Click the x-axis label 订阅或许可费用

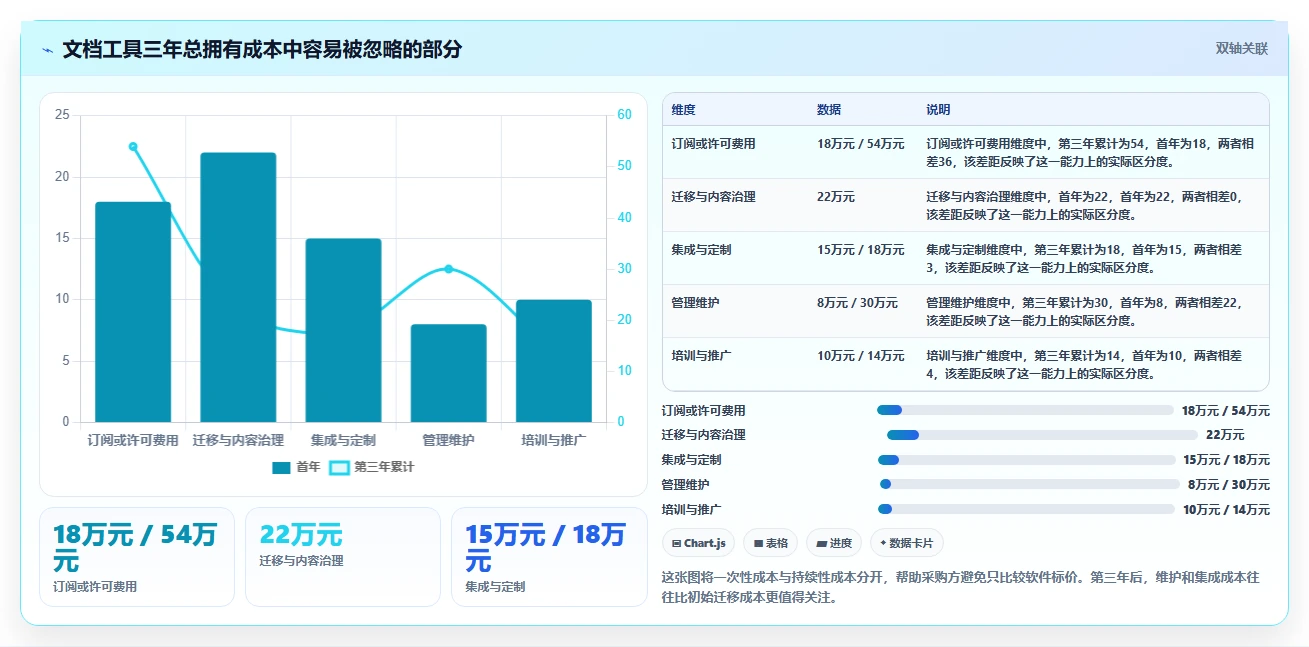(133, 440)
